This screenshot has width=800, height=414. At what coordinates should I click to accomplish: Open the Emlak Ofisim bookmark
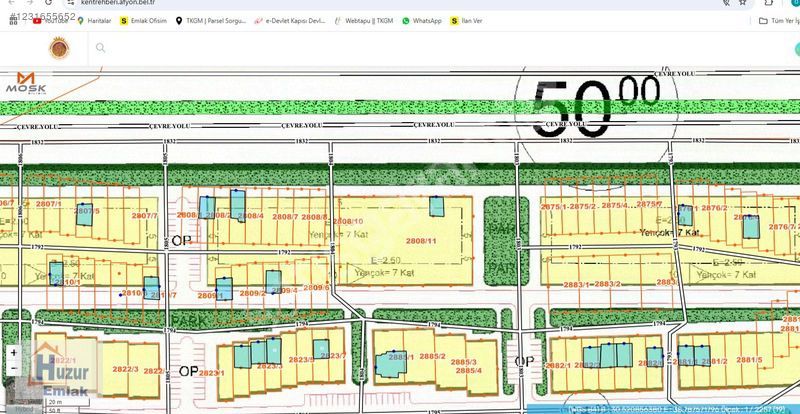pos(144,20)
